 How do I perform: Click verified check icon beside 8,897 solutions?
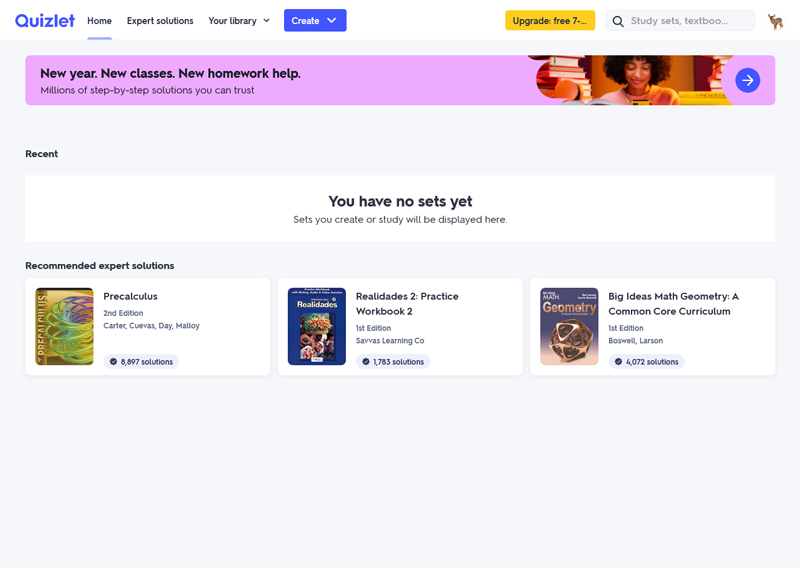tap(113, 361)
